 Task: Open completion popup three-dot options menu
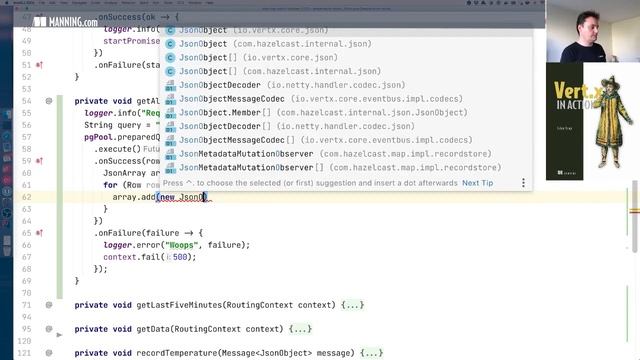pyautogui.click(x=523, y=183)
